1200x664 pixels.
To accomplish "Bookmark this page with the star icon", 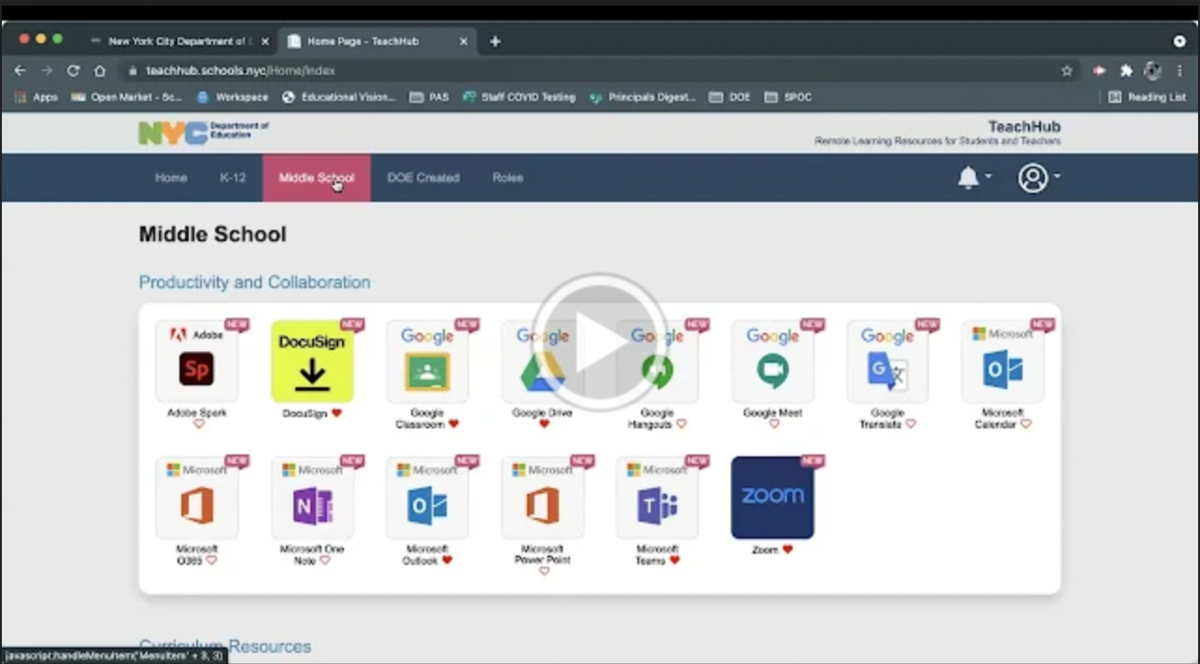I will coord(1067,71).
